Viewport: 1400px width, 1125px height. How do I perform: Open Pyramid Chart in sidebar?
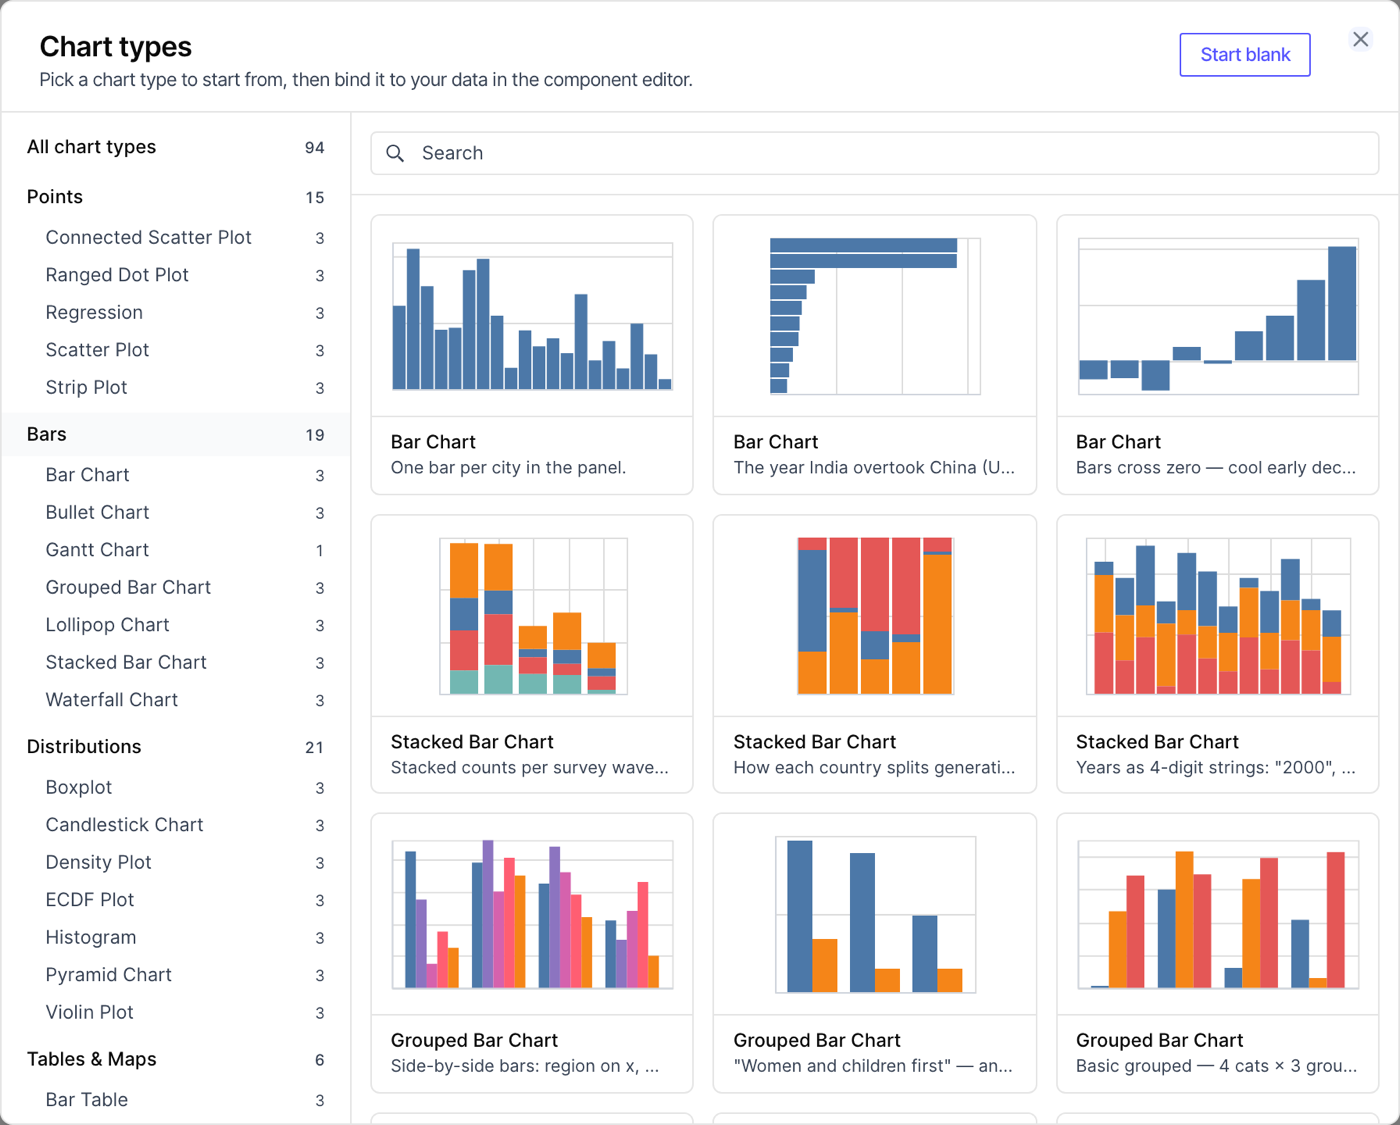coord(176,975)
